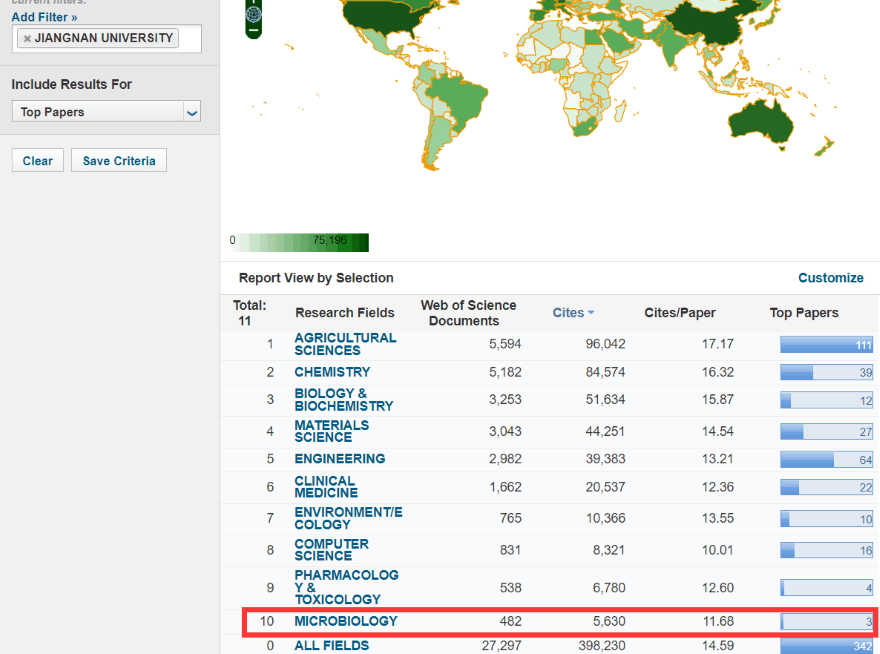Click the Top Papers column header
The height and width of the screenshot is (654, 880).
coord(803,313)
